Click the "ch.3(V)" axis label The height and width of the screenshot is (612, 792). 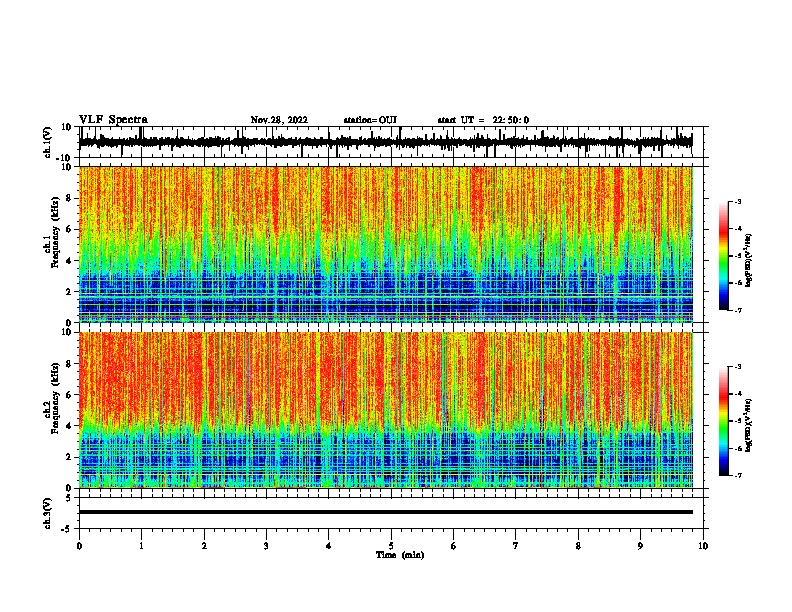pyautogui.click(x=48, y=513)
